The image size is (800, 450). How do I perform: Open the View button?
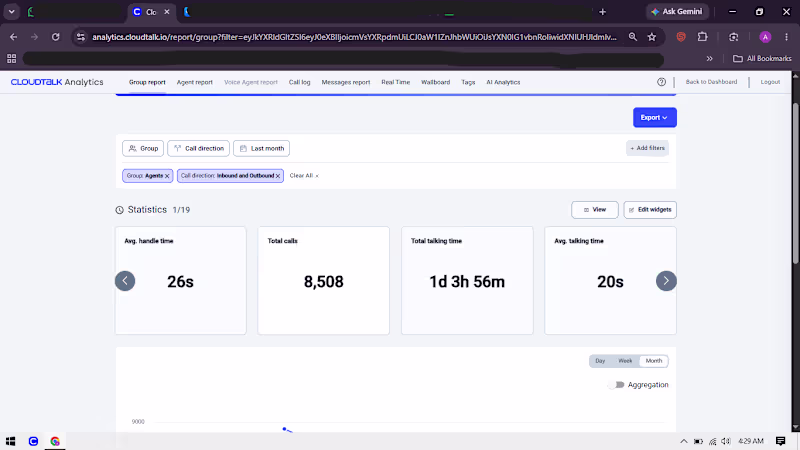pyautogui.click(x=595, y=210)
